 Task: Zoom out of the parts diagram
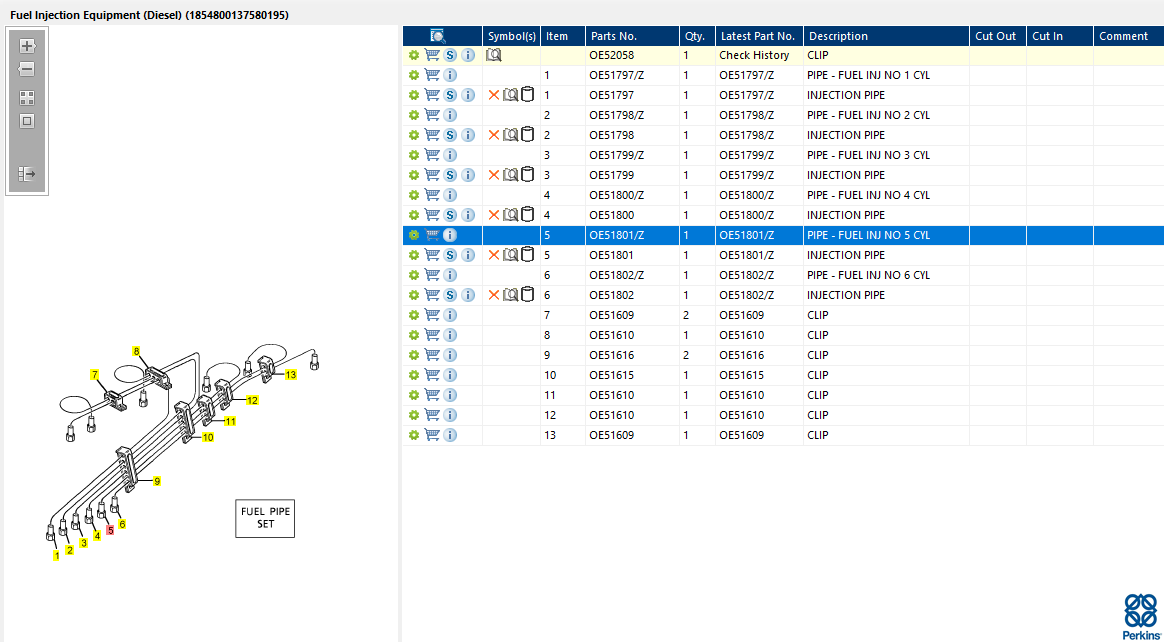[x=27, y=70]
